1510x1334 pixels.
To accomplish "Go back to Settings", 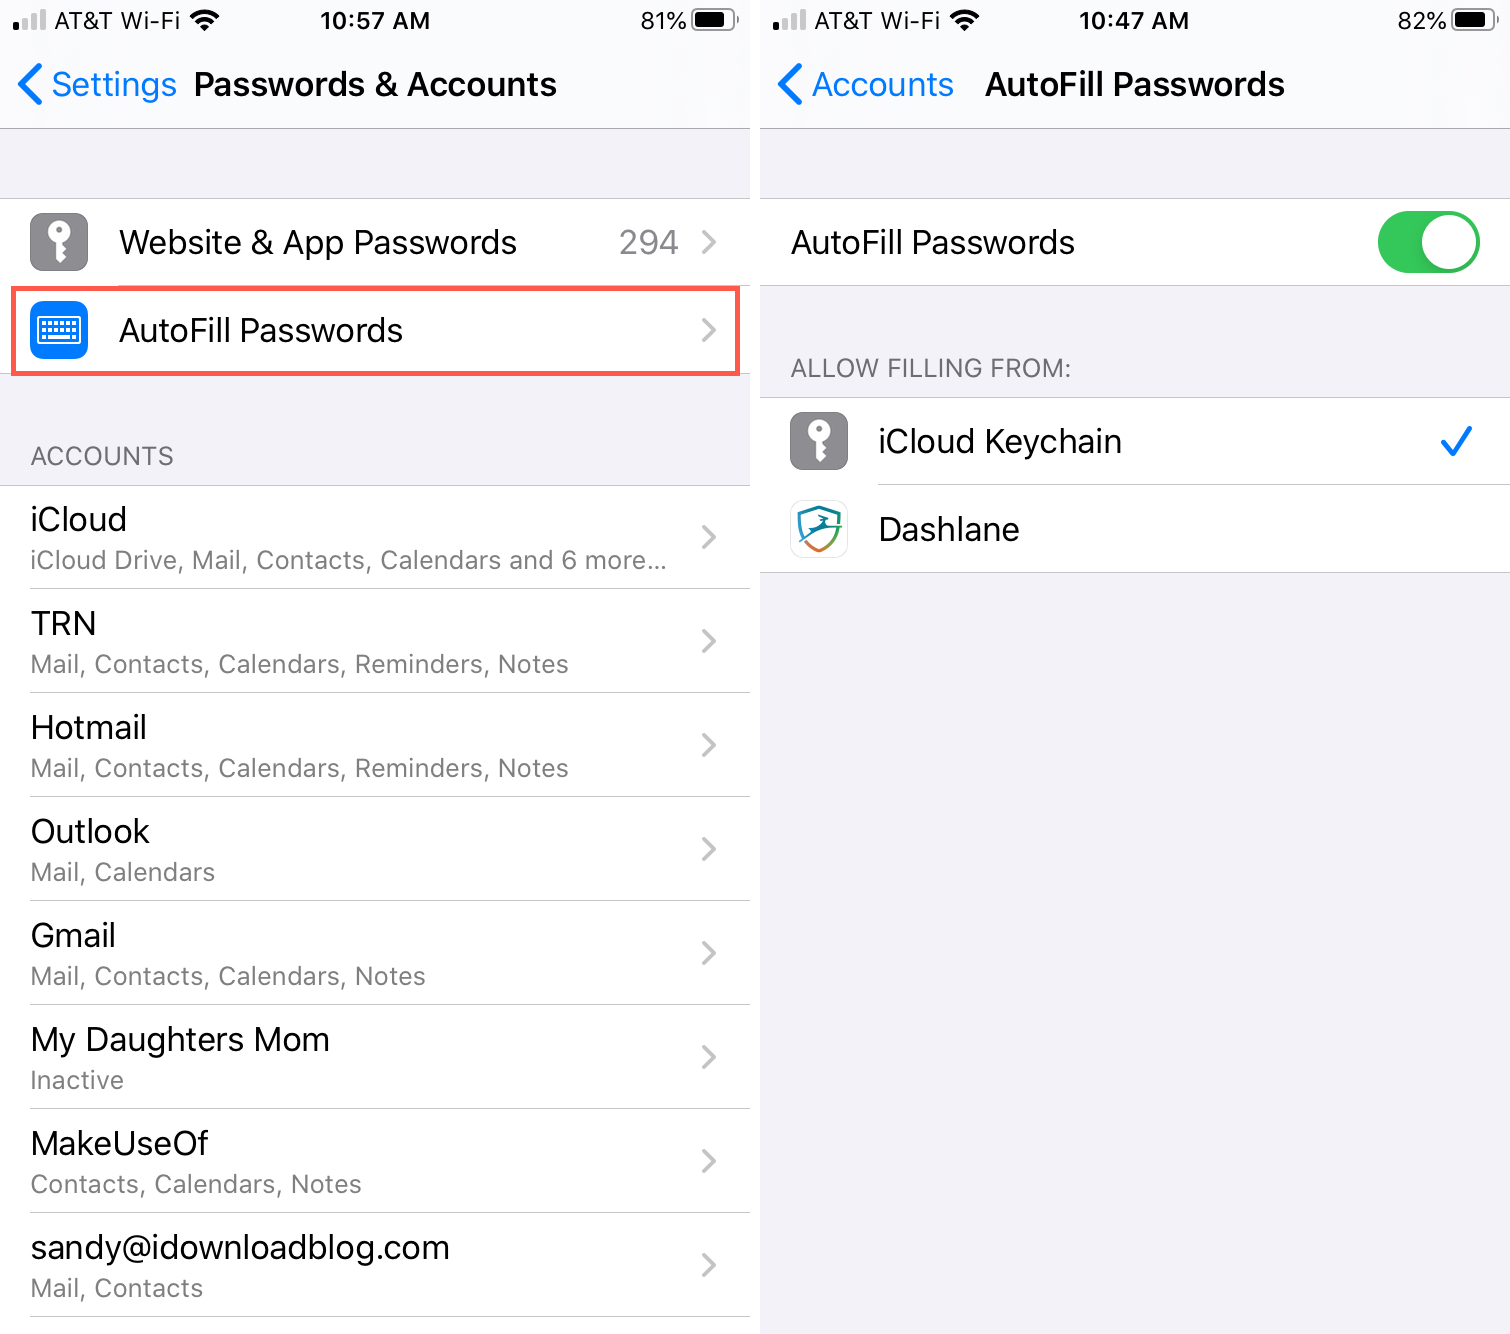I will pyautogui.click(x=97, y=84).
